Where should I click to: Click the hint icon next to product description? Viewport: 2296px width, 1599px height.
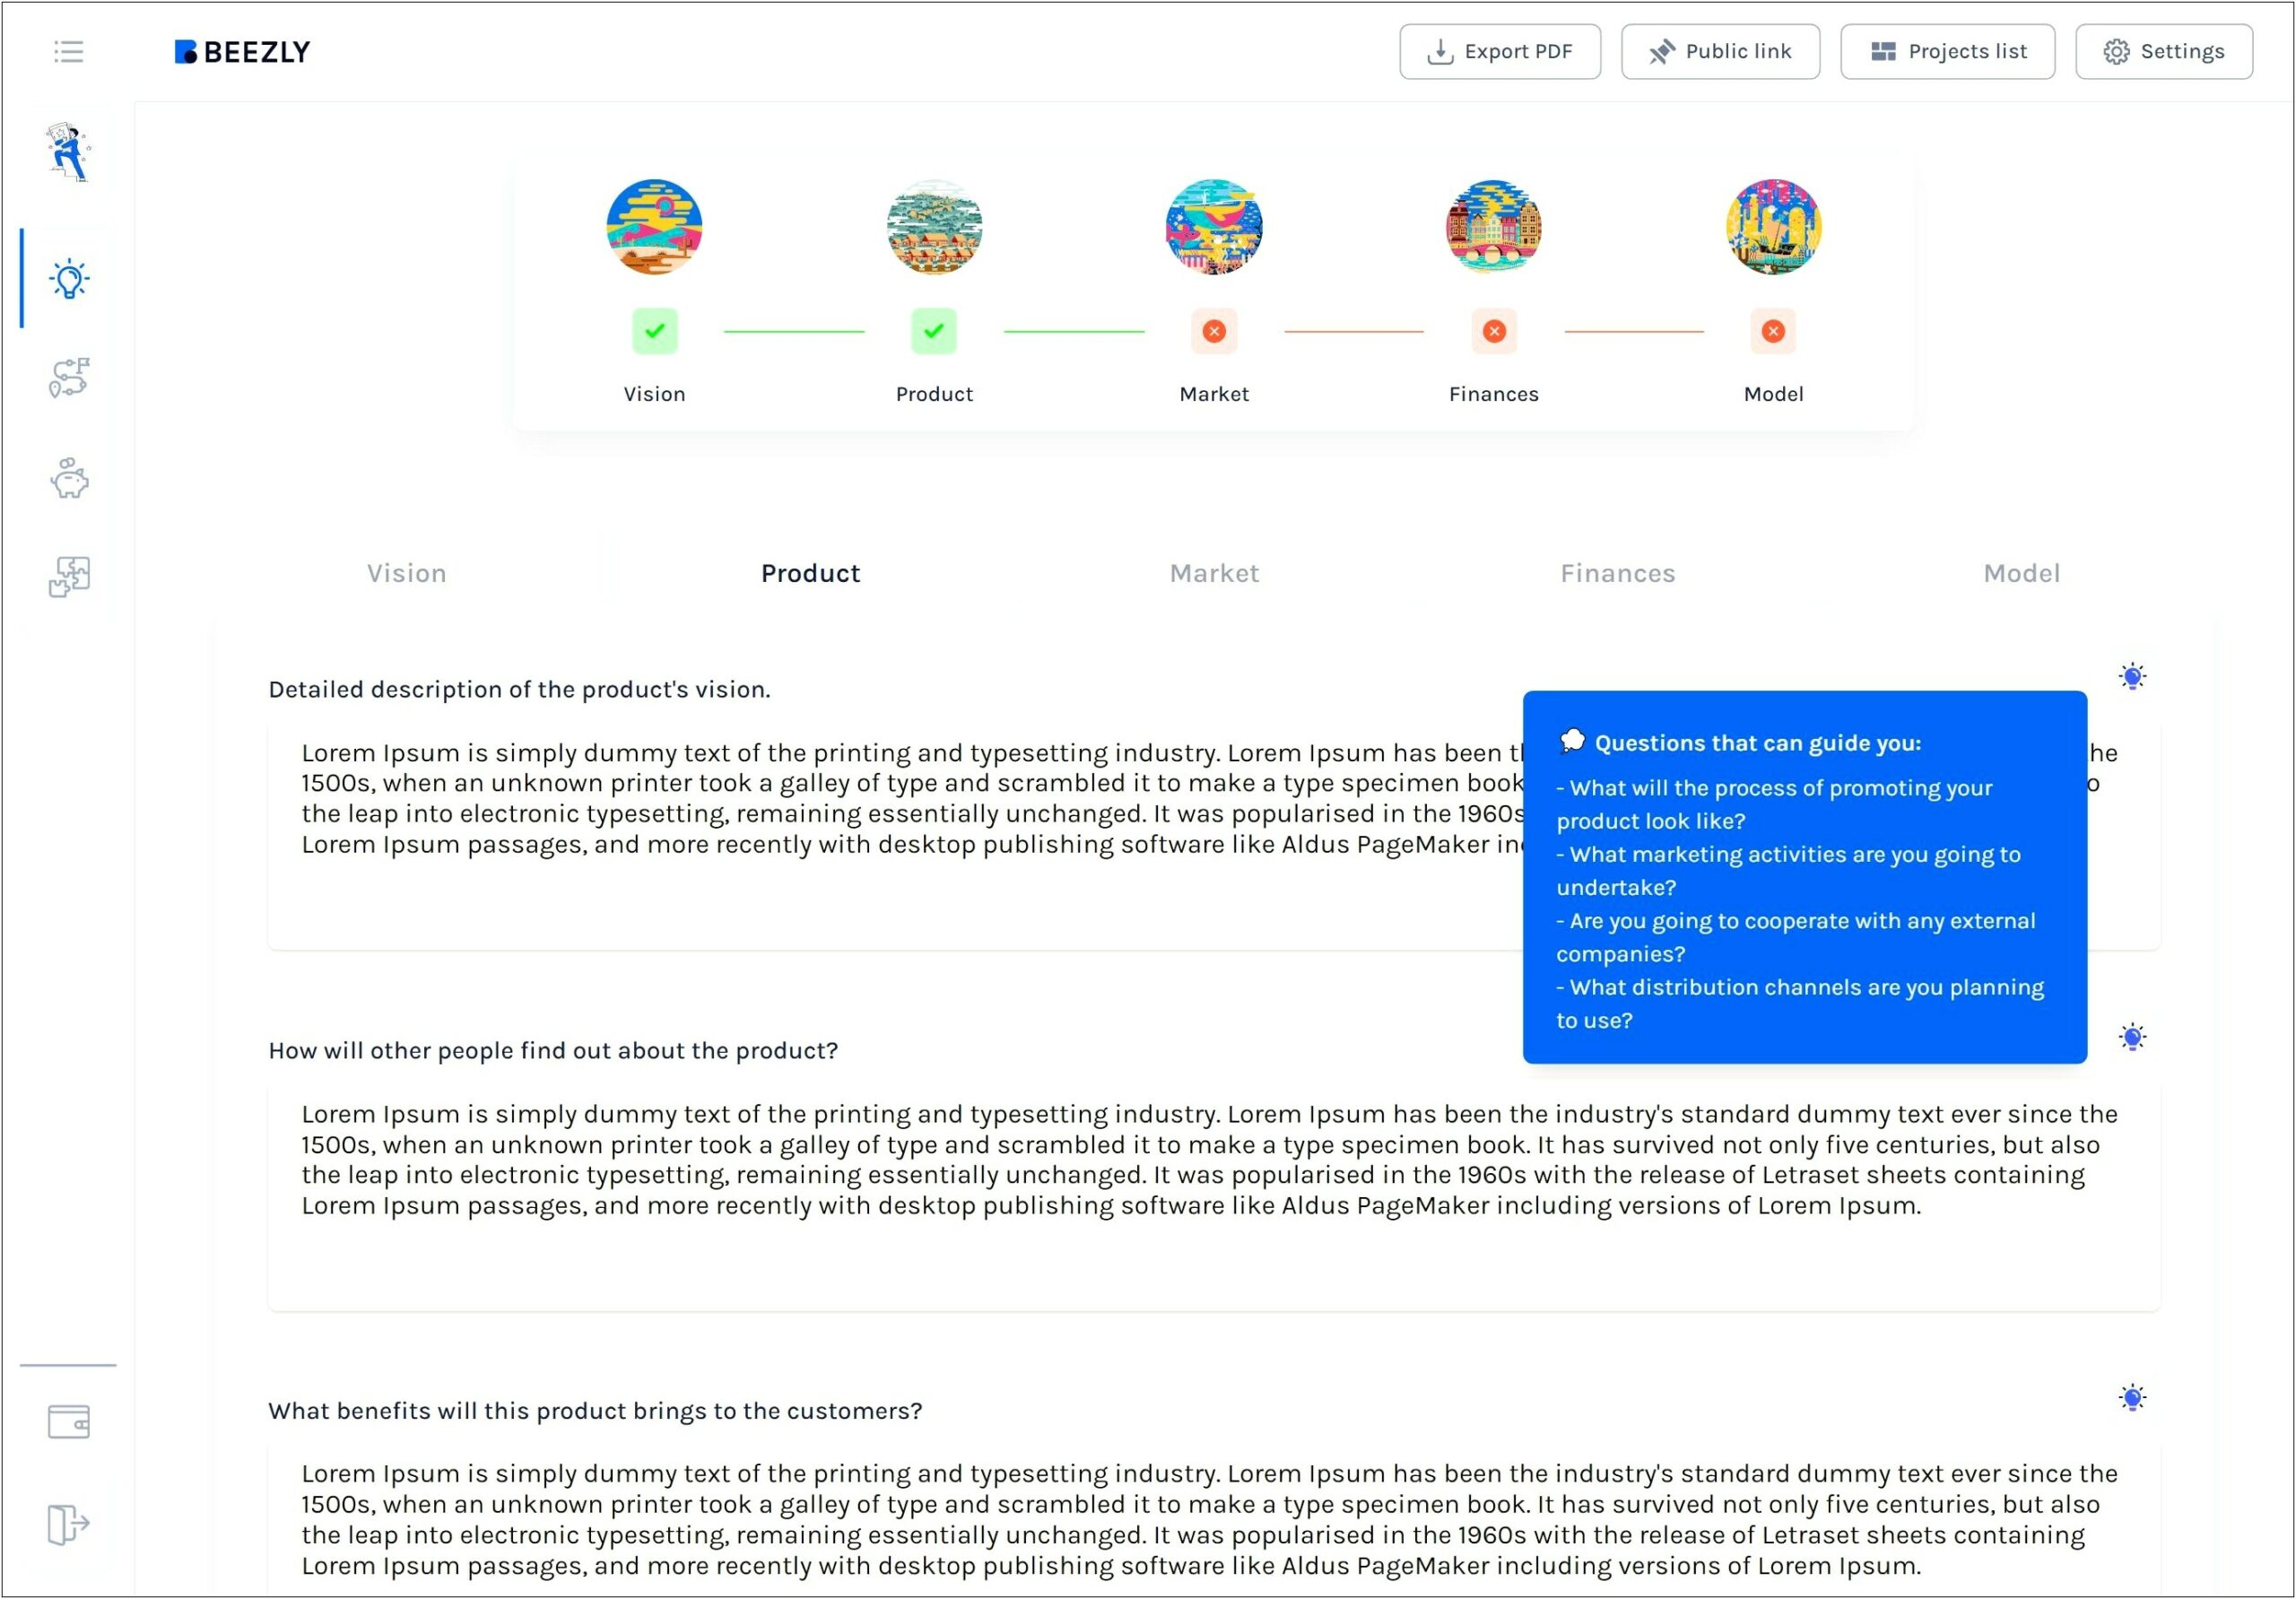2132,676
